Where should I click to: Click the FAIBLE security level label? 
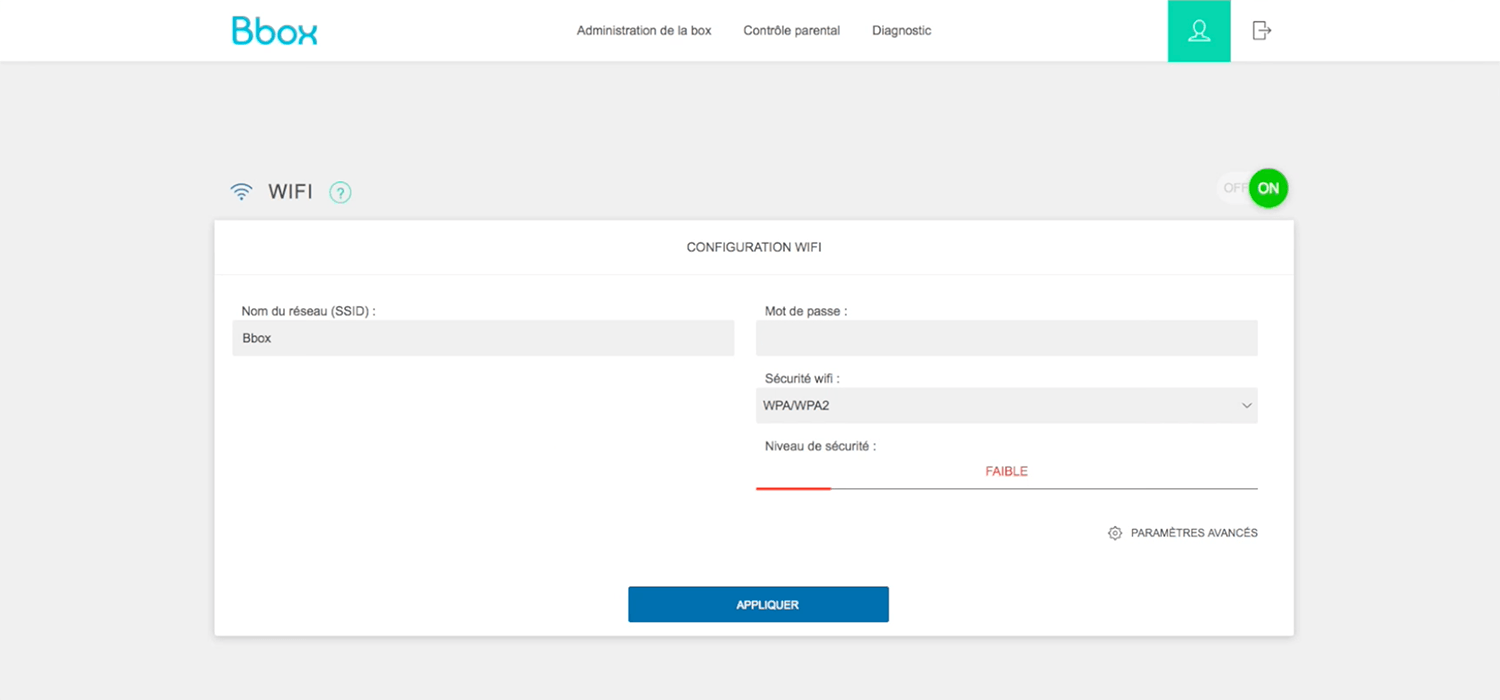pyautogui.click(x=1006, y=471)
